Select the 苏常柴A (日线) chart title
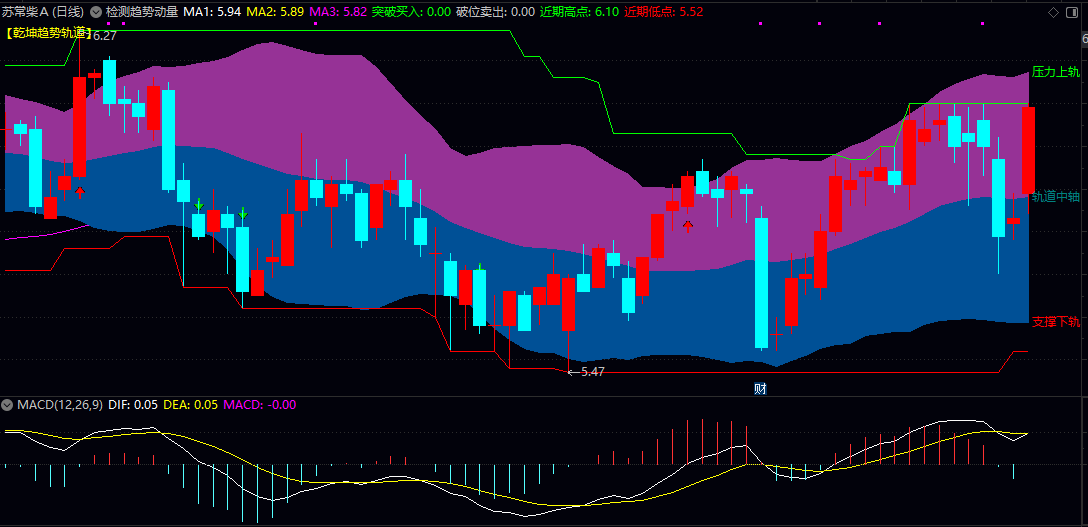 pyautogui.click(x=44, y=12)
